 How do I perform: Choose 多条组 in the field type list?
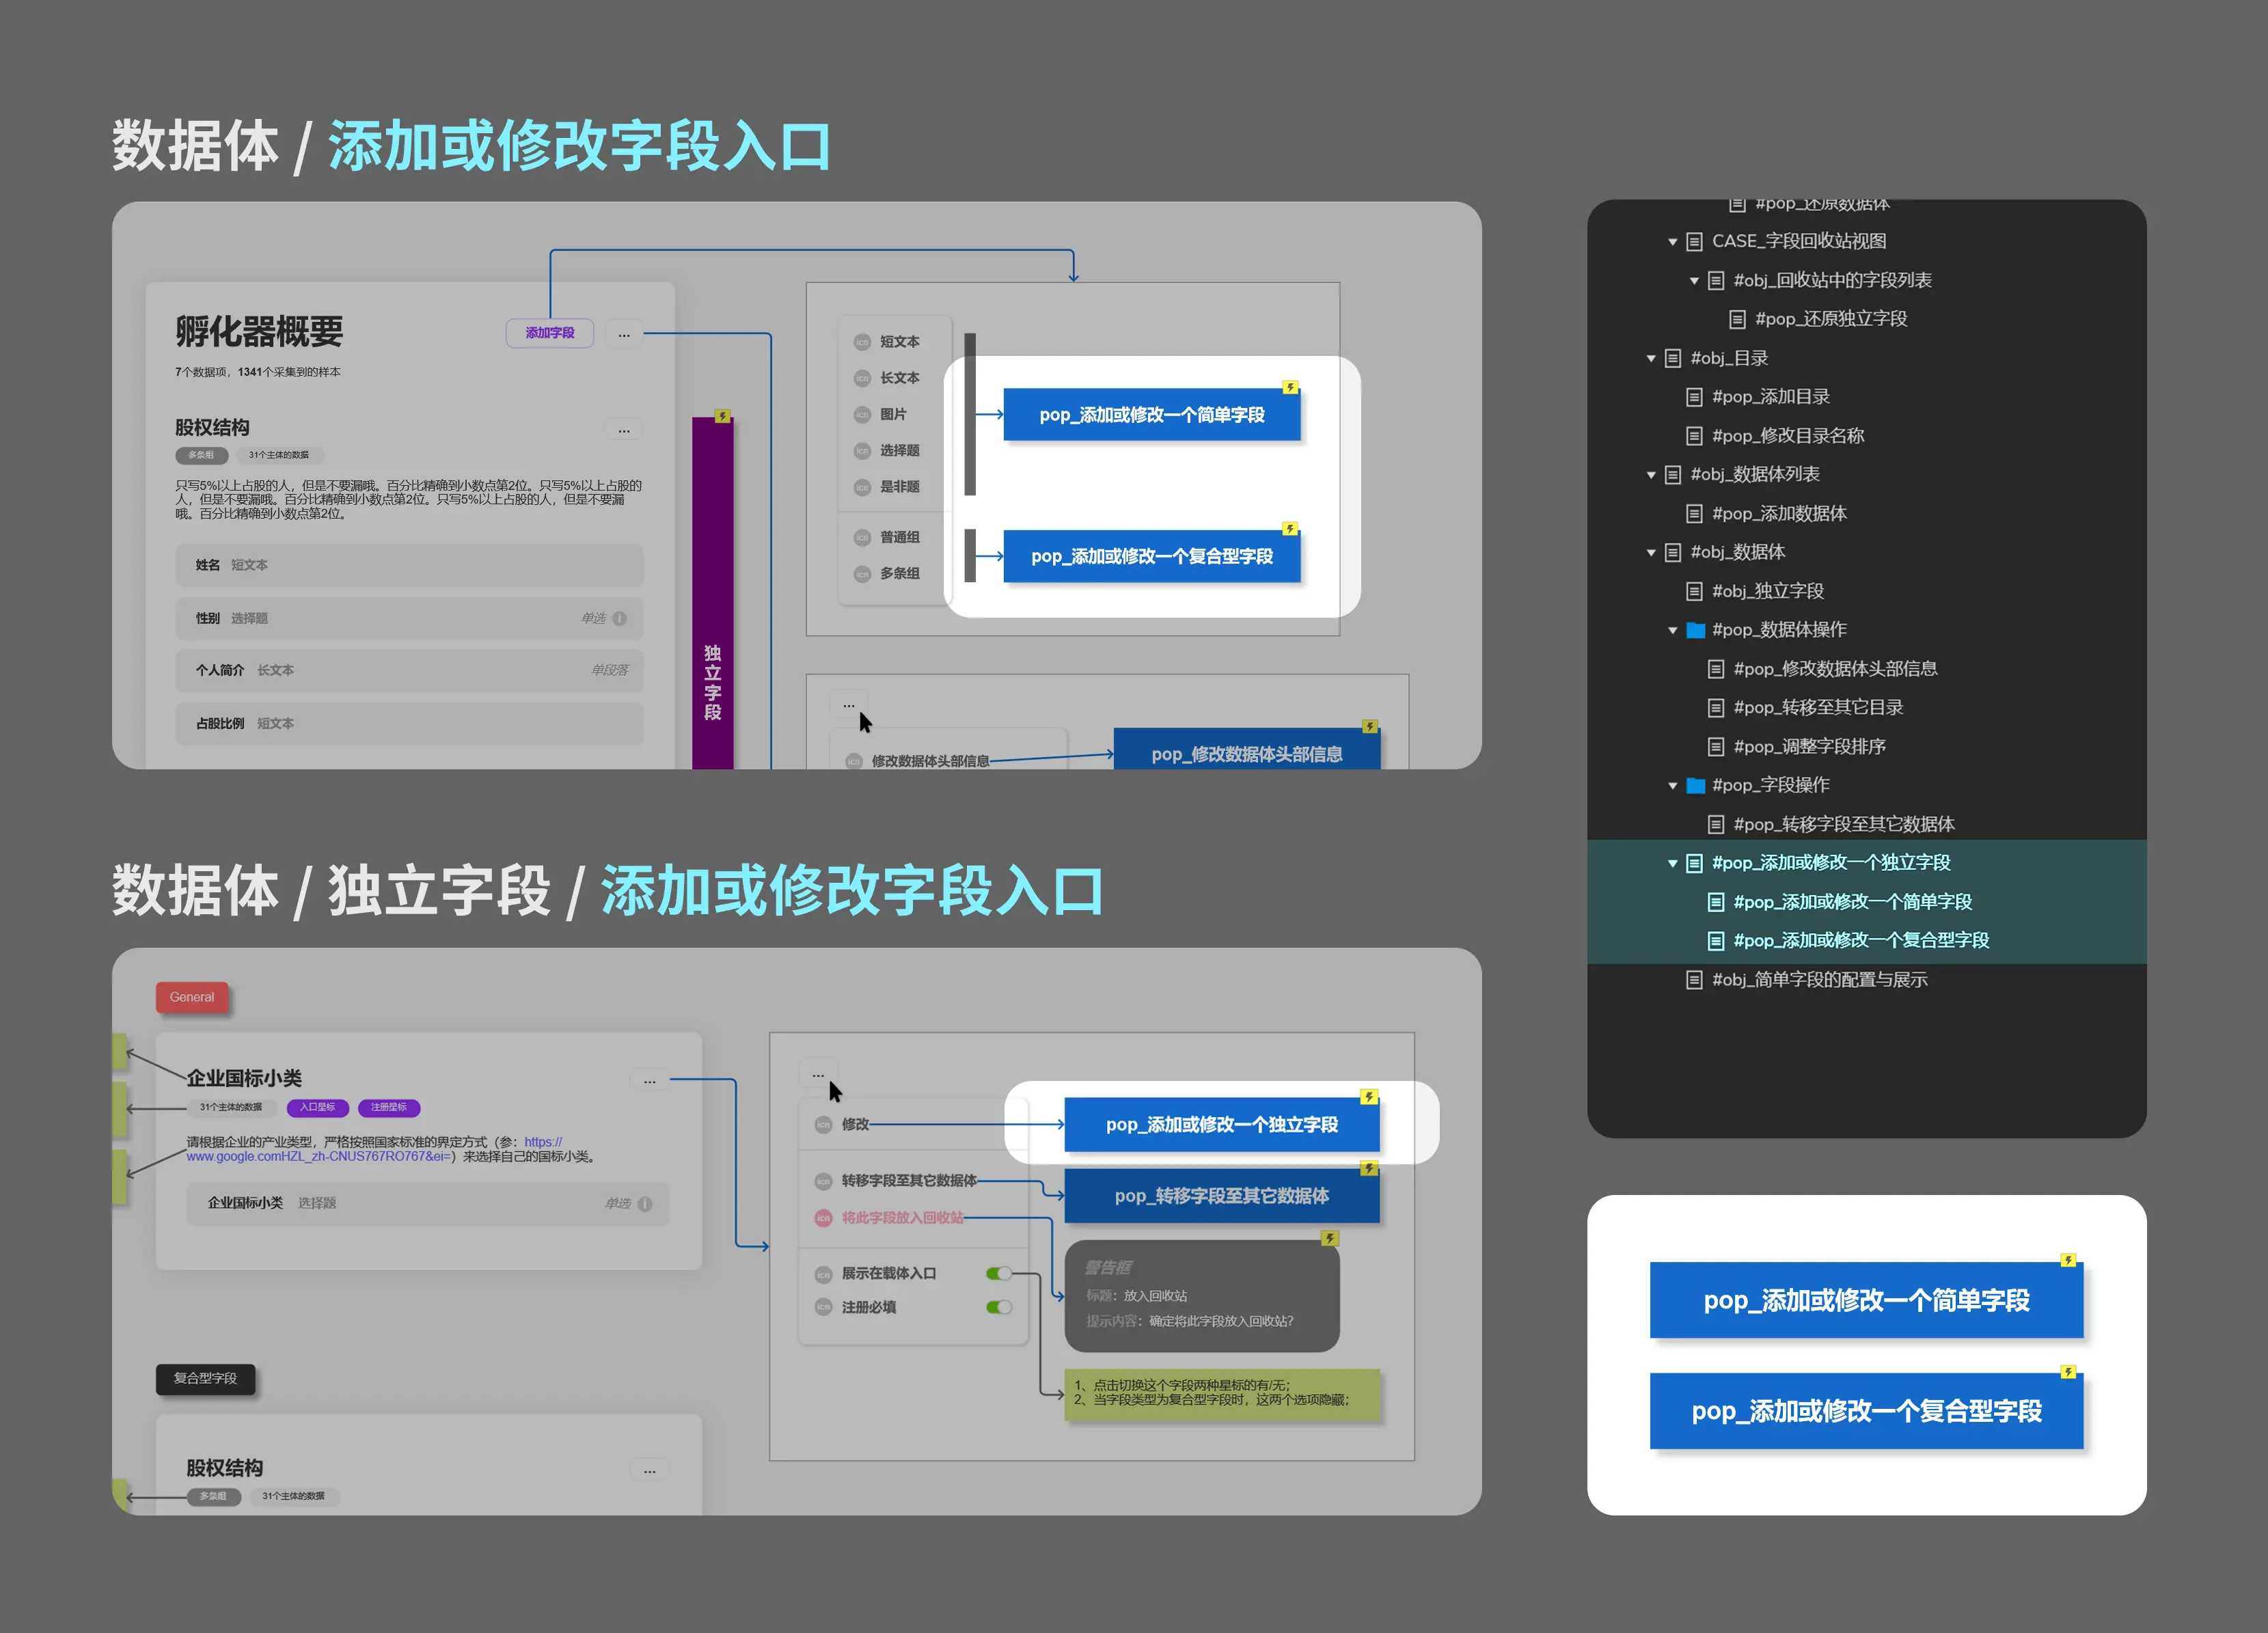pos(899,573)
